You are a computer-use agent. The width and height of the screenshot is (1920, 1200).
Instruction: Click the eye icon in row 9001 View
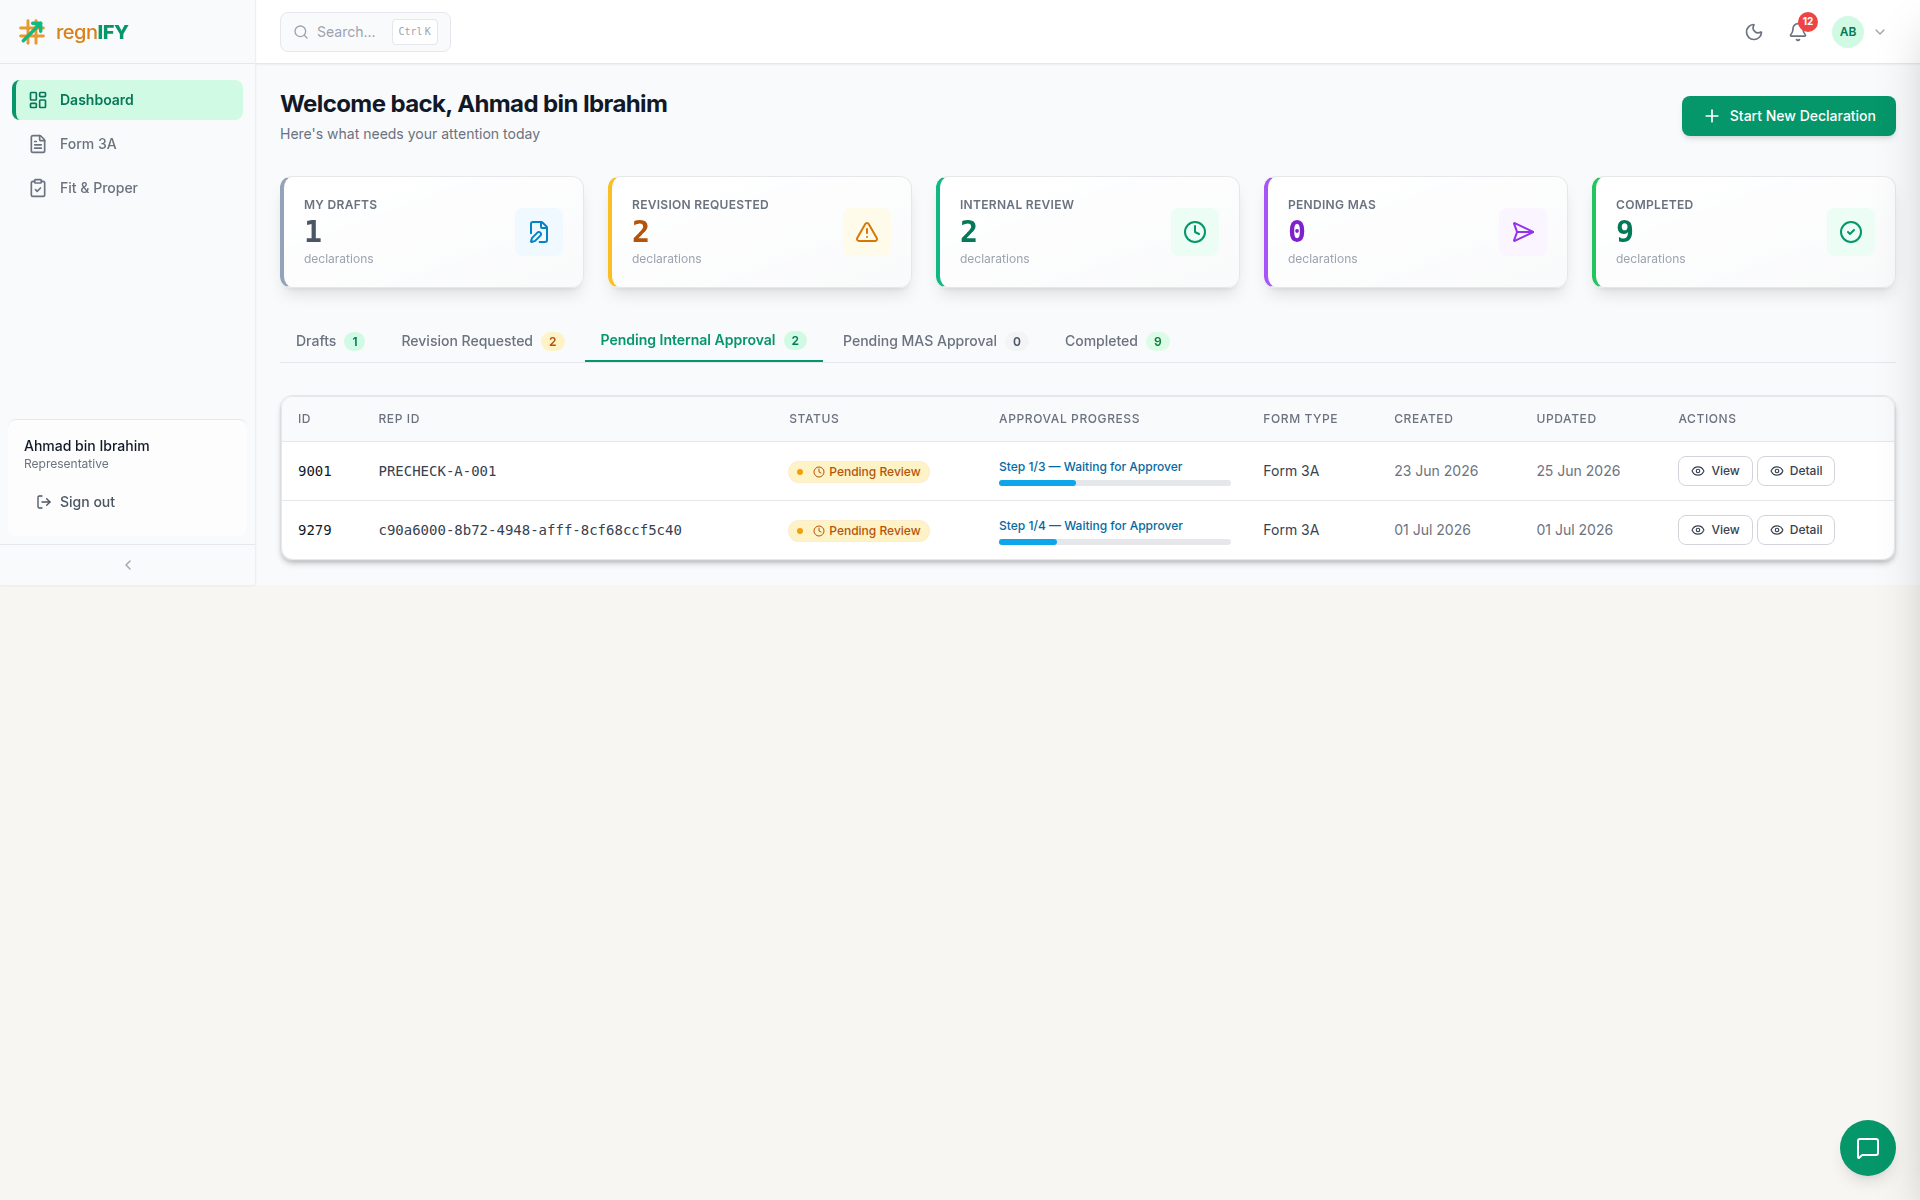[x=1698, y=471]
